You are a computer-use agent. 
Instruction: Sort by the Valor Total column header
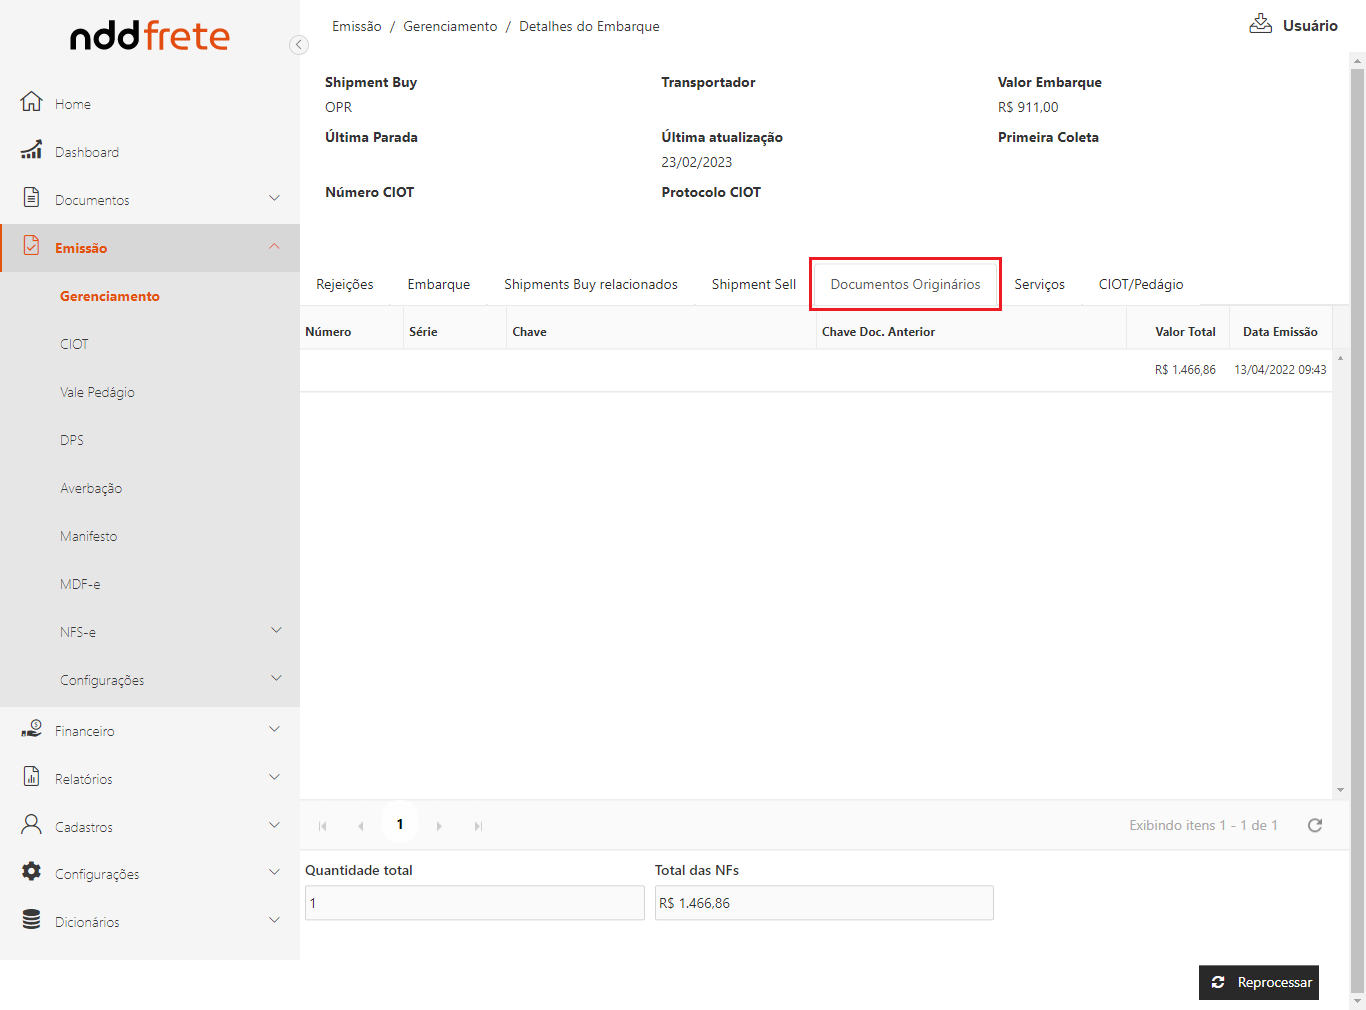pos(1185,332)
